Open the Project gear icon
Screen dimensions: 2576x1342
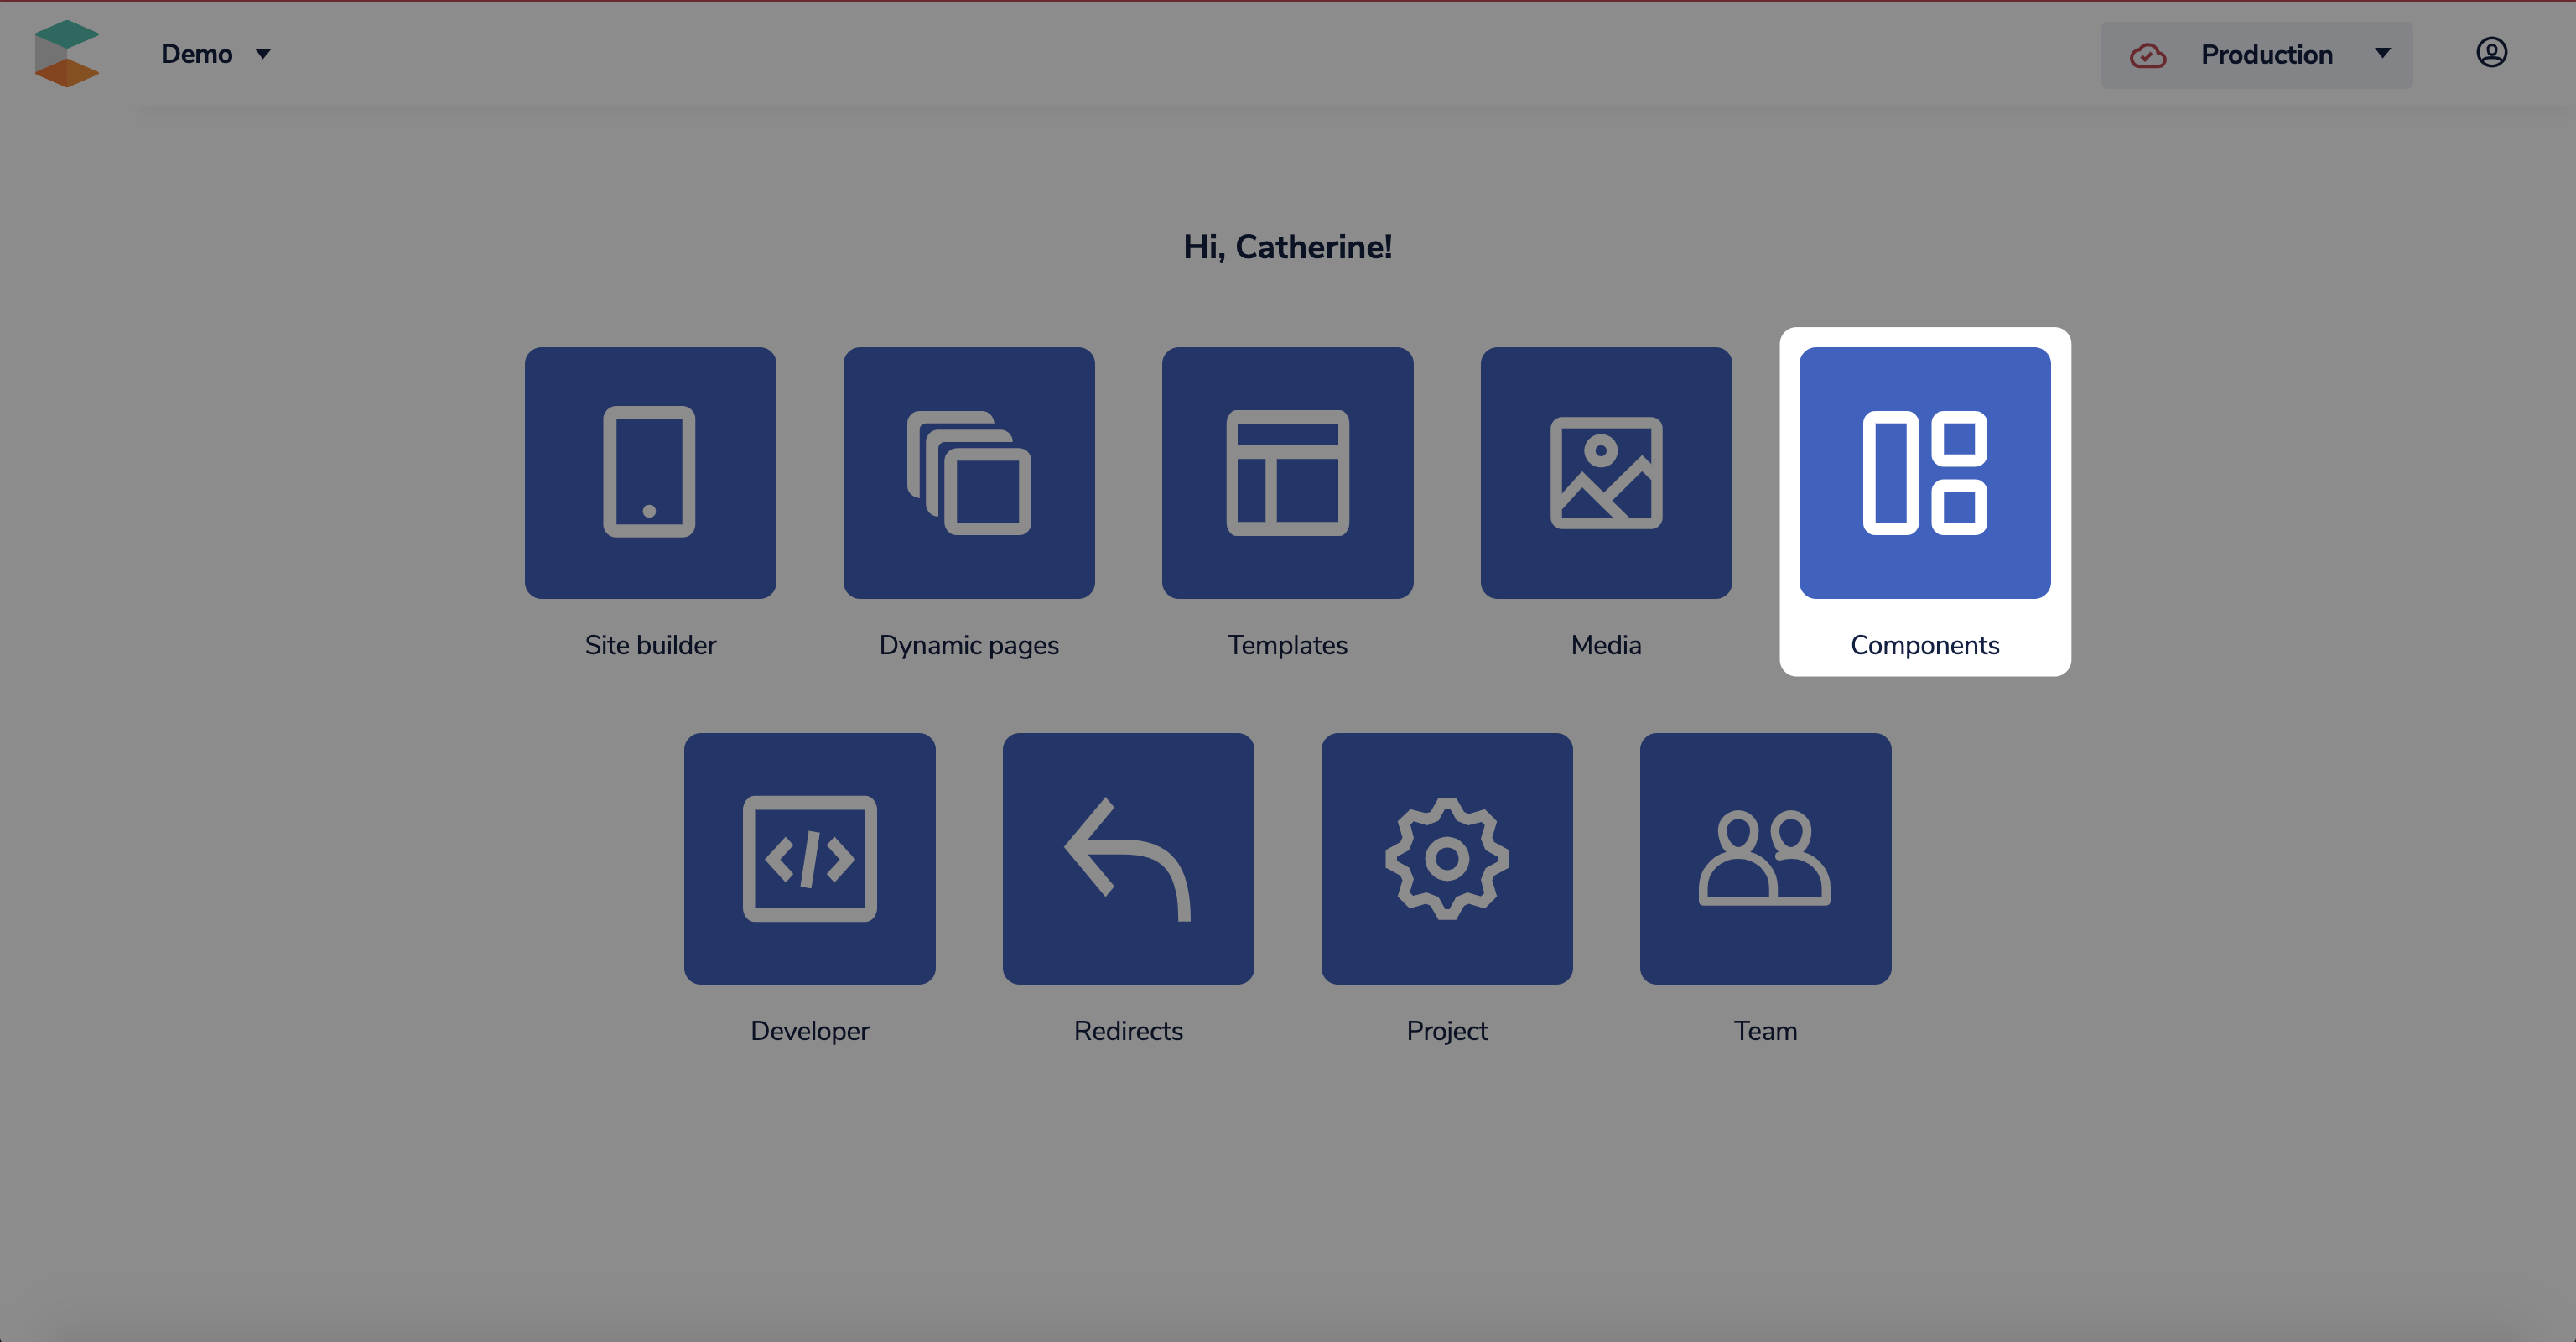click(x=1446, y=858)
